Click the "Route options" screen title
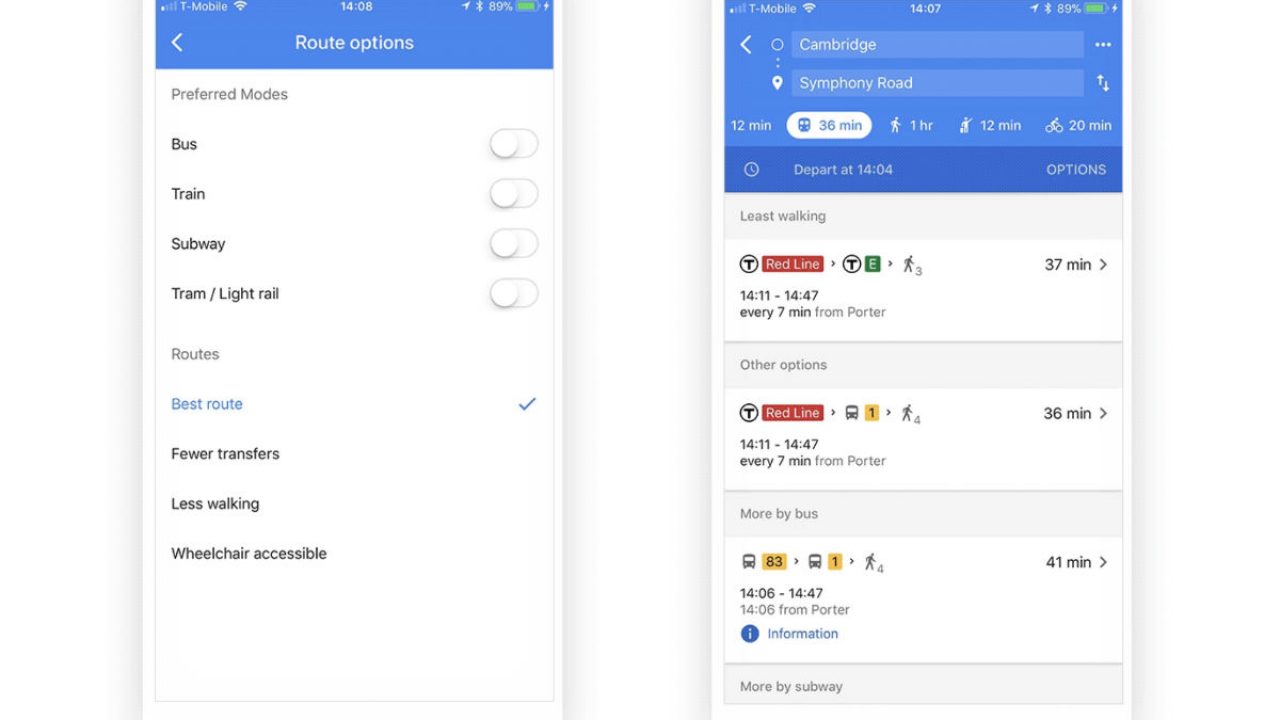 (x=354, y=42)
